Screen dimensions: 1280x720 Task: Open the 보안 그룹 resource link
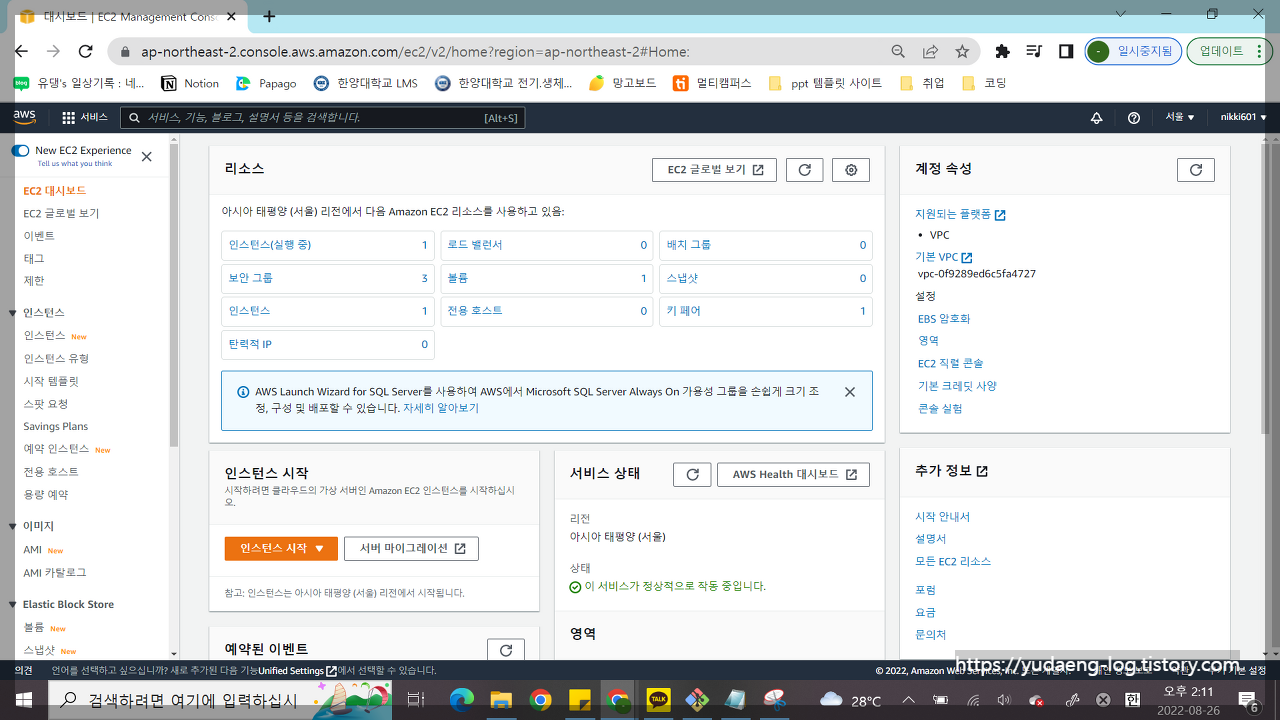click(x=250, y=278)
